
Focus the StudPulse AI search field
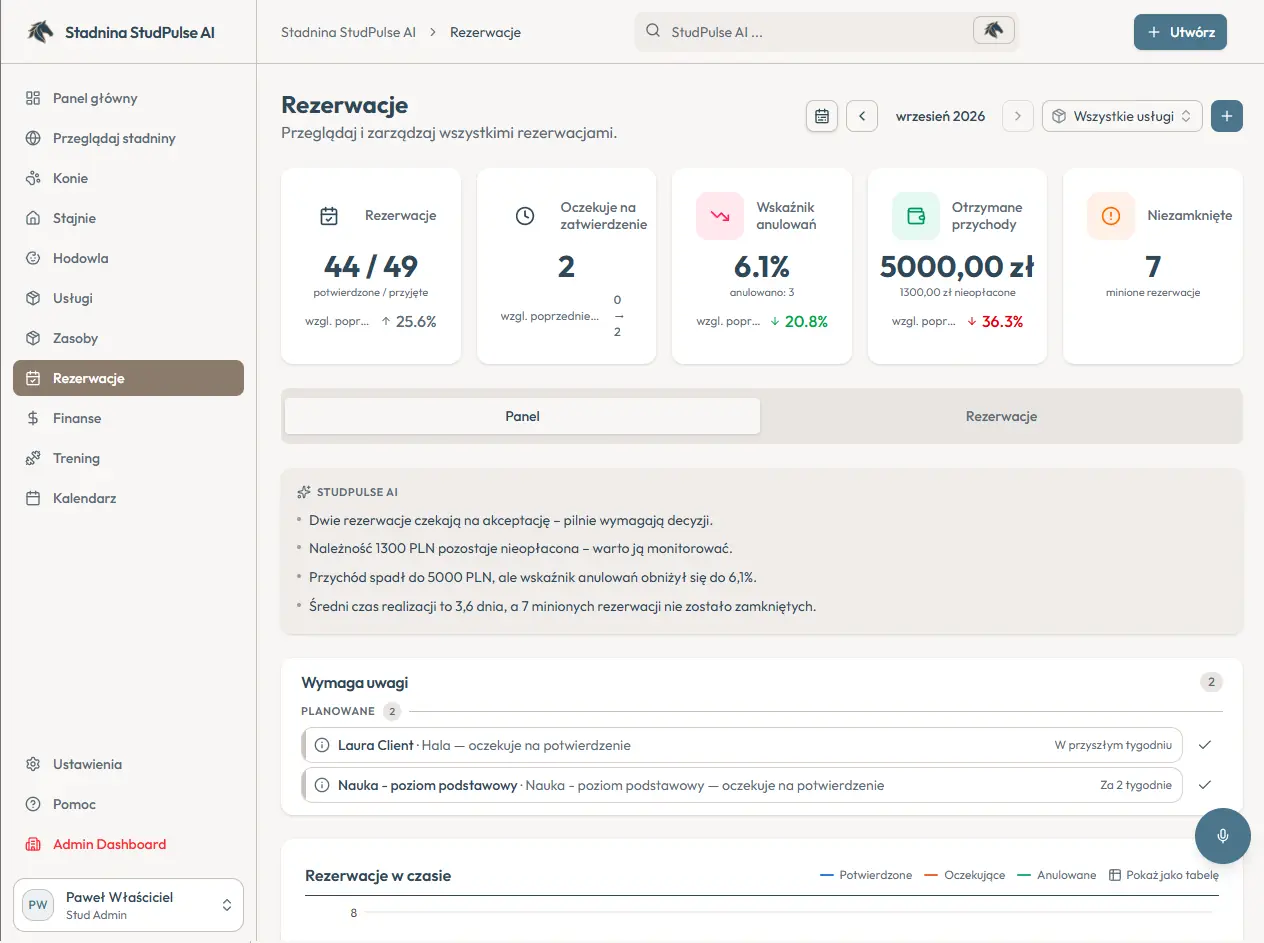[827, 31]
